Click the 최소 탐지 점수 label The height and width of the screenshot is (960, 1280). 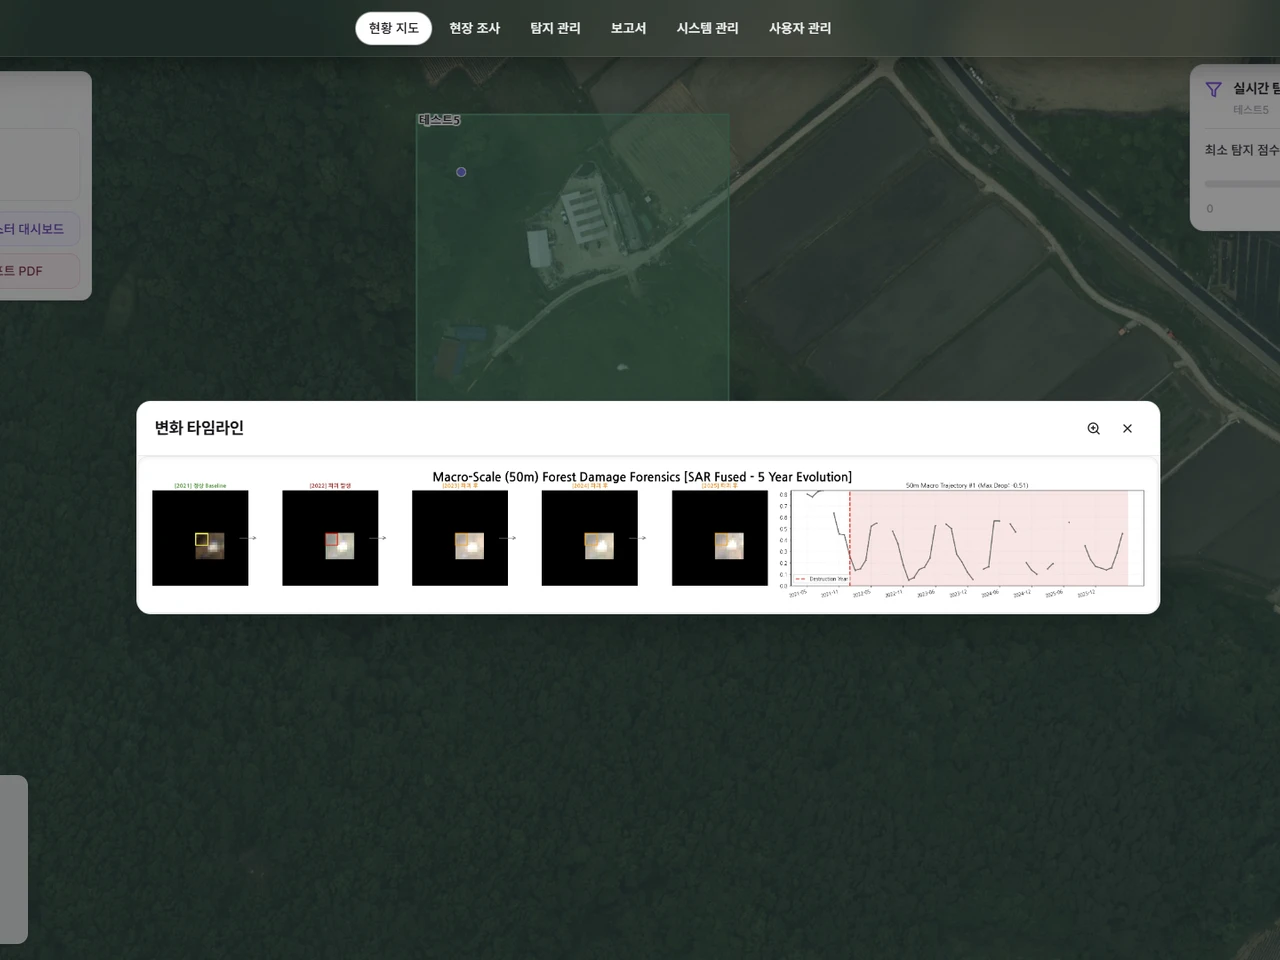(x=1242, y=150)
